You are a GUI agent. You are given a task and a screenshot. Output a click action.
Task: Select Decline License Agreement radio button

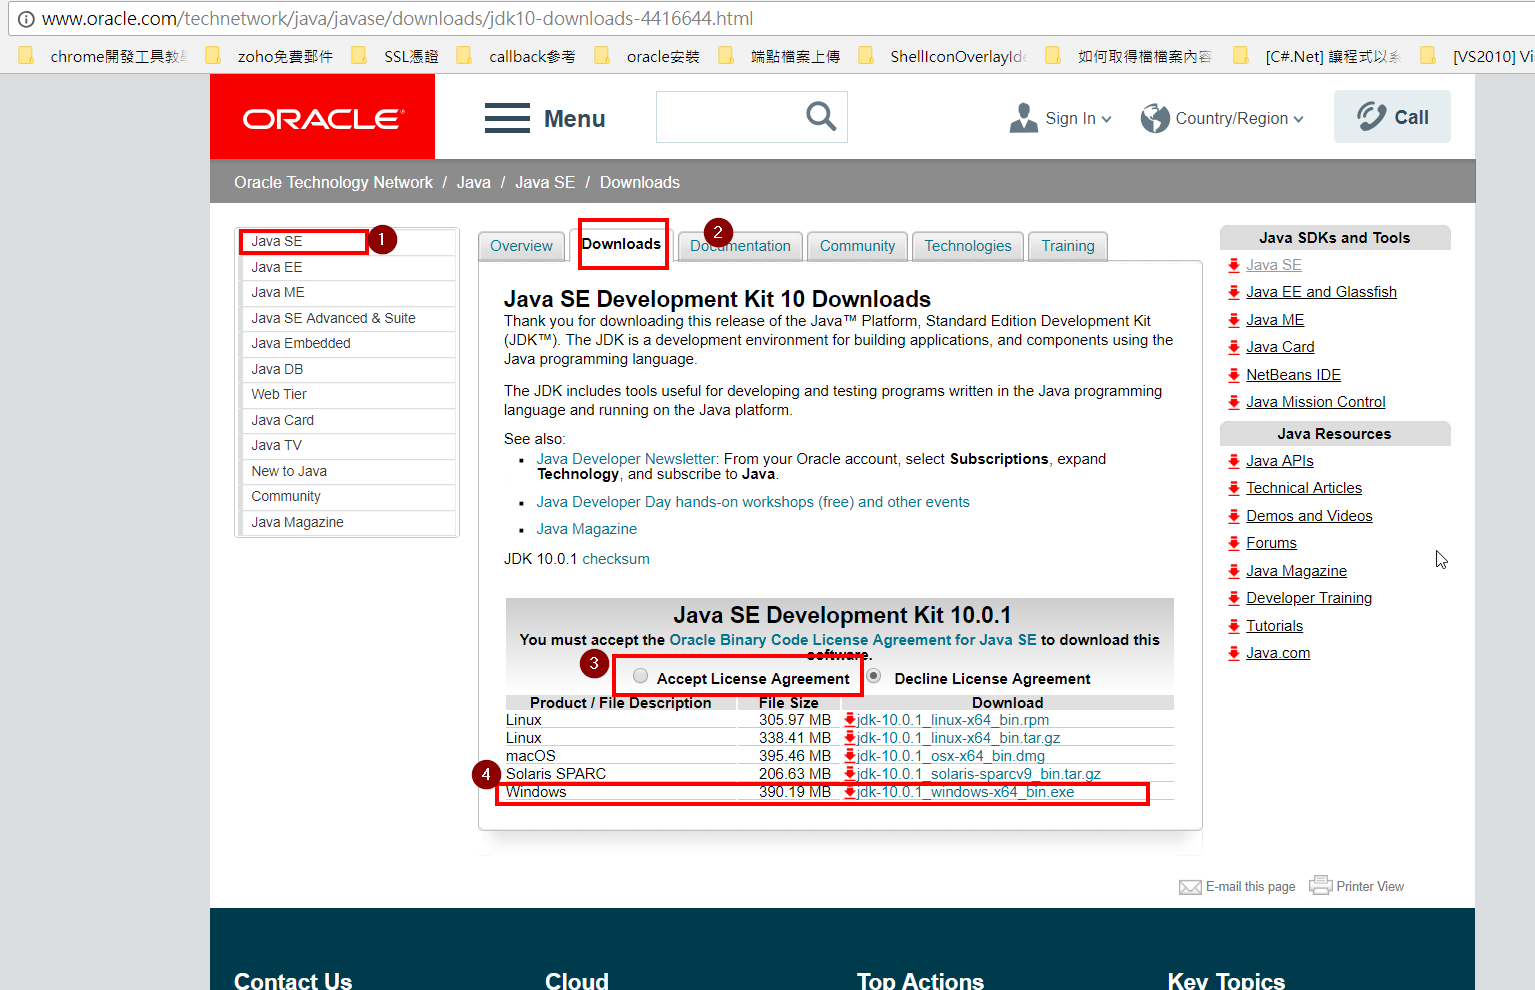pyautogui.click(x=874, y=676)
